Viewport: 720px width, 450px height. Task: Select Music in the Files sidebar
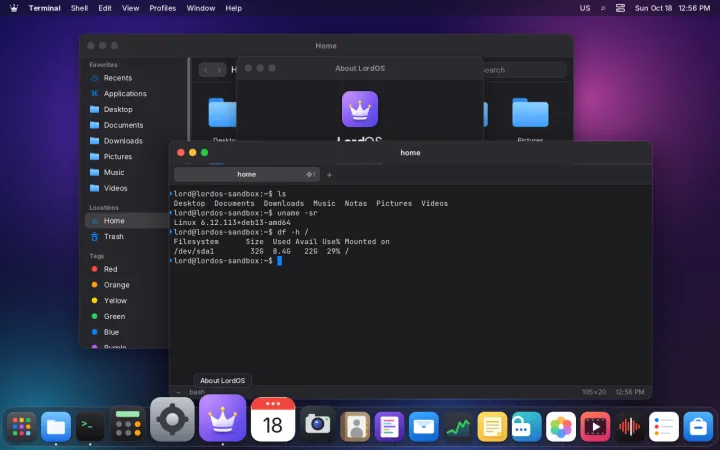tap(114, 172)
